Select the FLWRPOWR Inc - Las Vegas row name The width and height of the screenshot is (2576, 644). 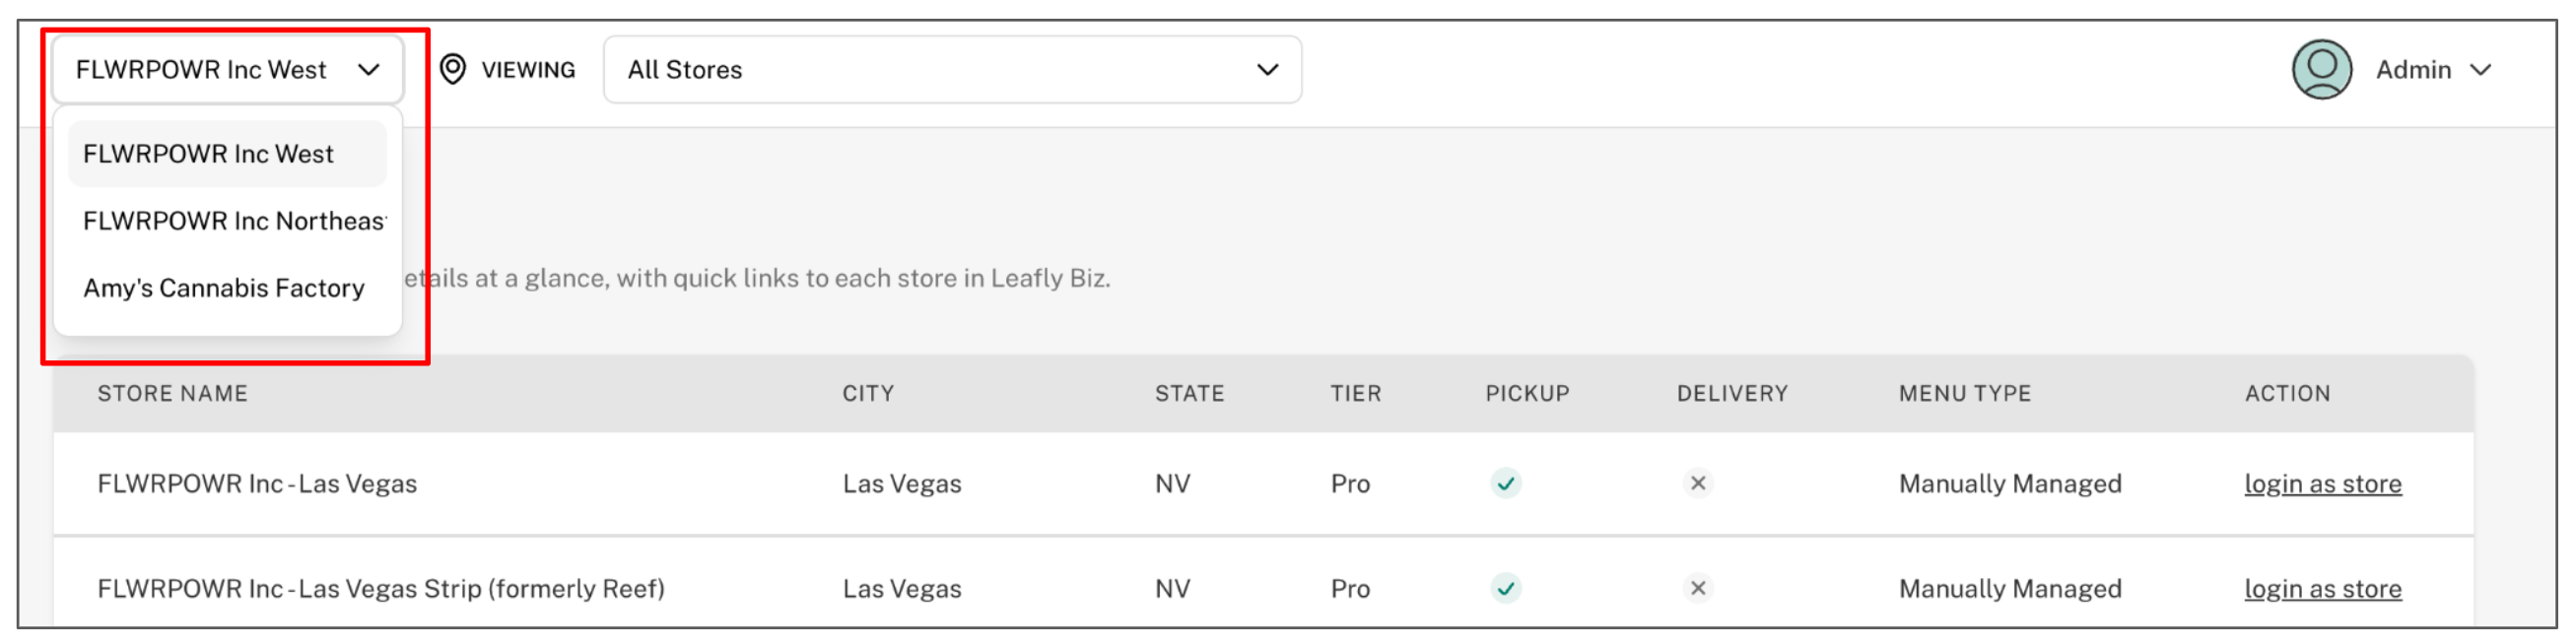[257, 484]
